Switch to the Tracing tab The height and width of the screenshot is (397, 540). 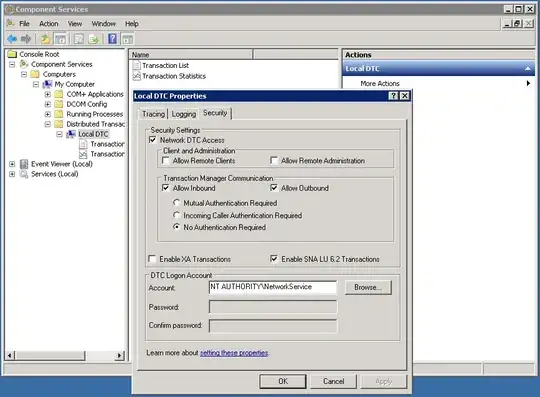tap(153, 114)
